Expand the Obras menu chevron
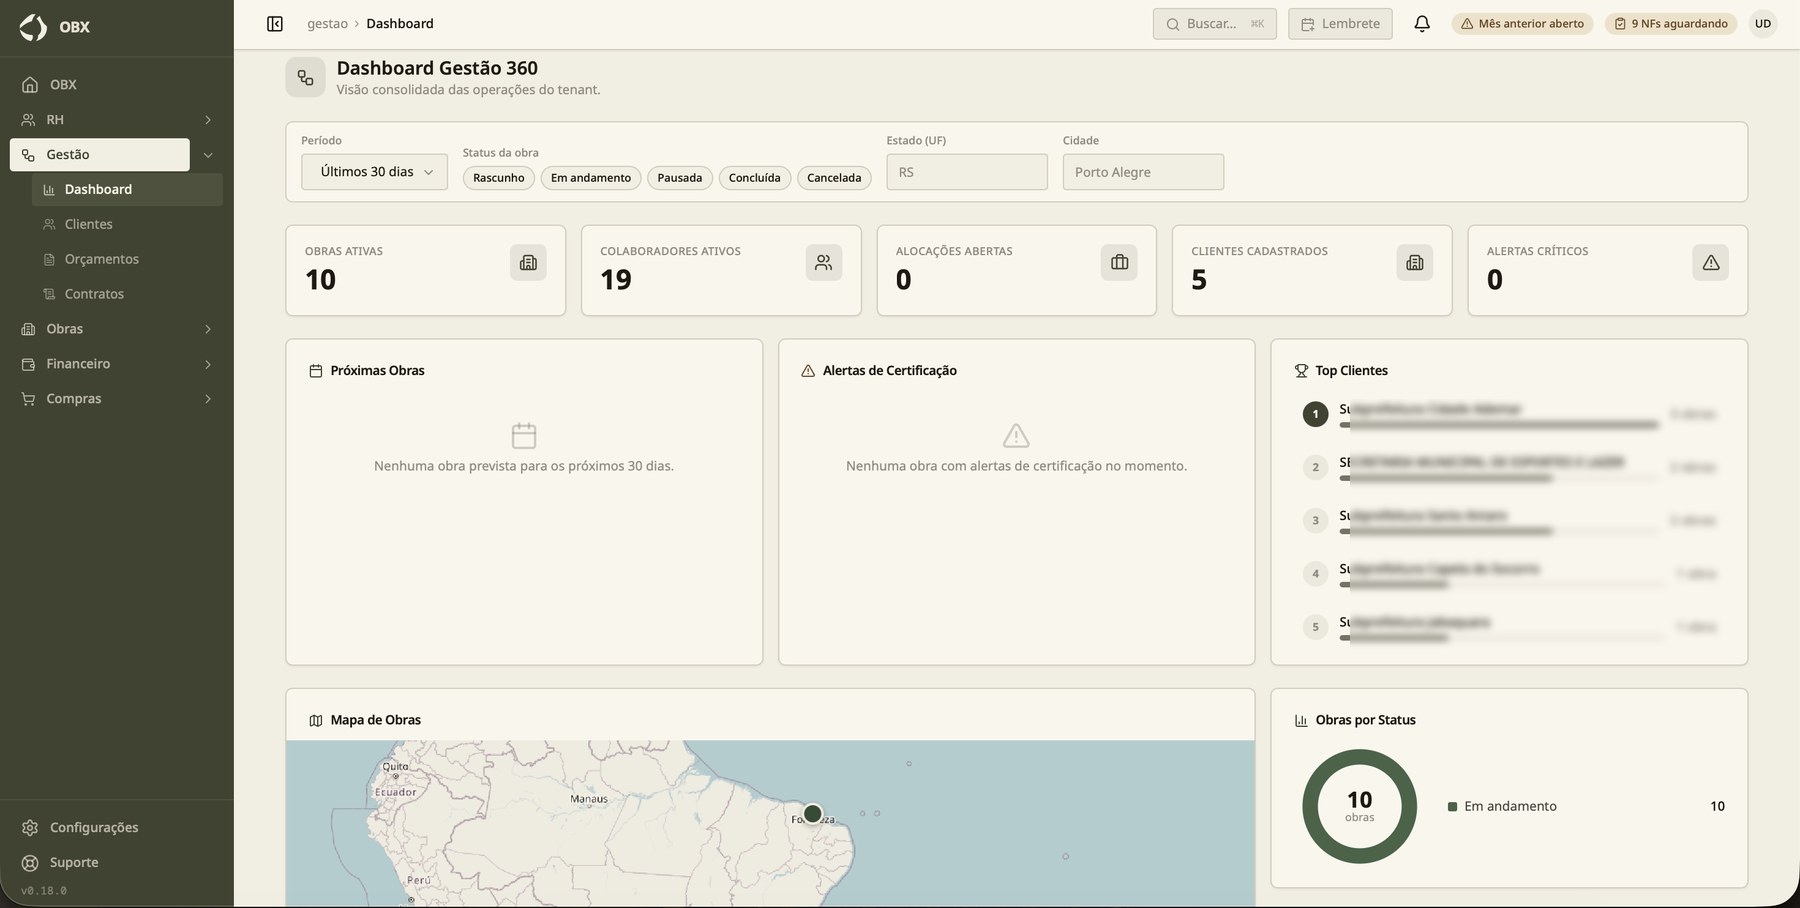Image resolution: width=1800 pixels, height=908 pixels. (208, 329)
